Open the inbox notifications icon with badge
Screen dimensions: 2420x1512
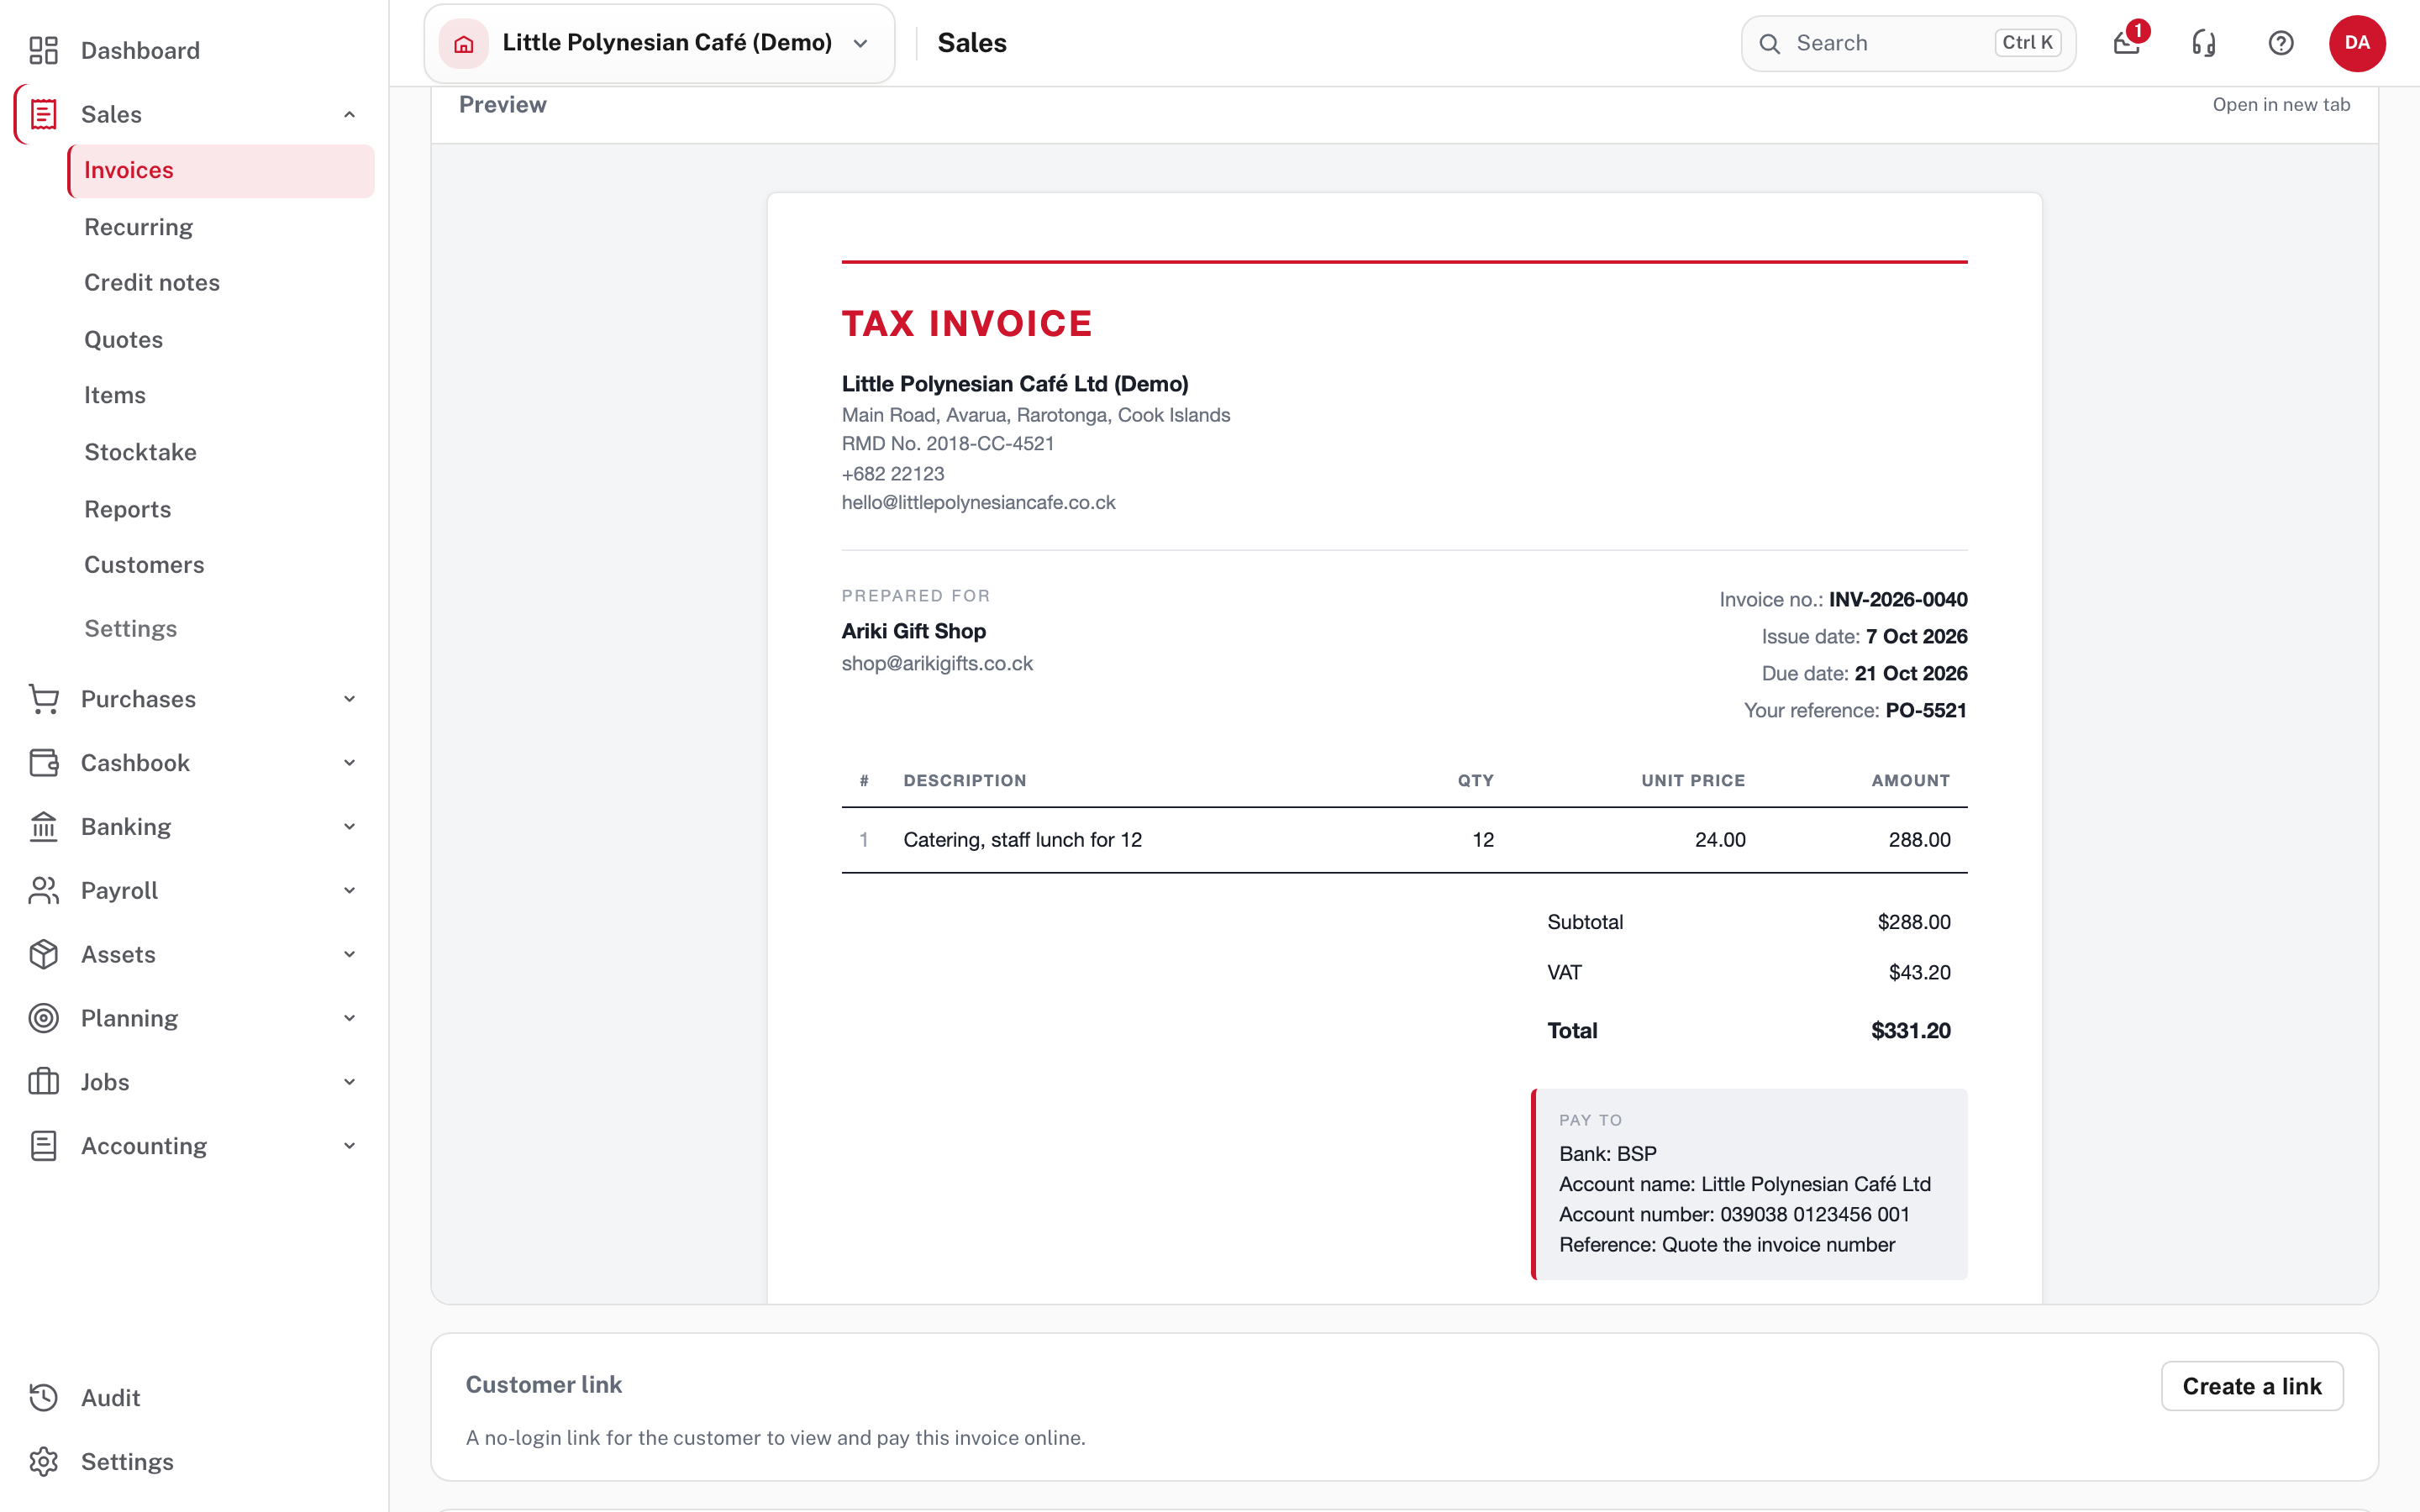pos(2127,43)
